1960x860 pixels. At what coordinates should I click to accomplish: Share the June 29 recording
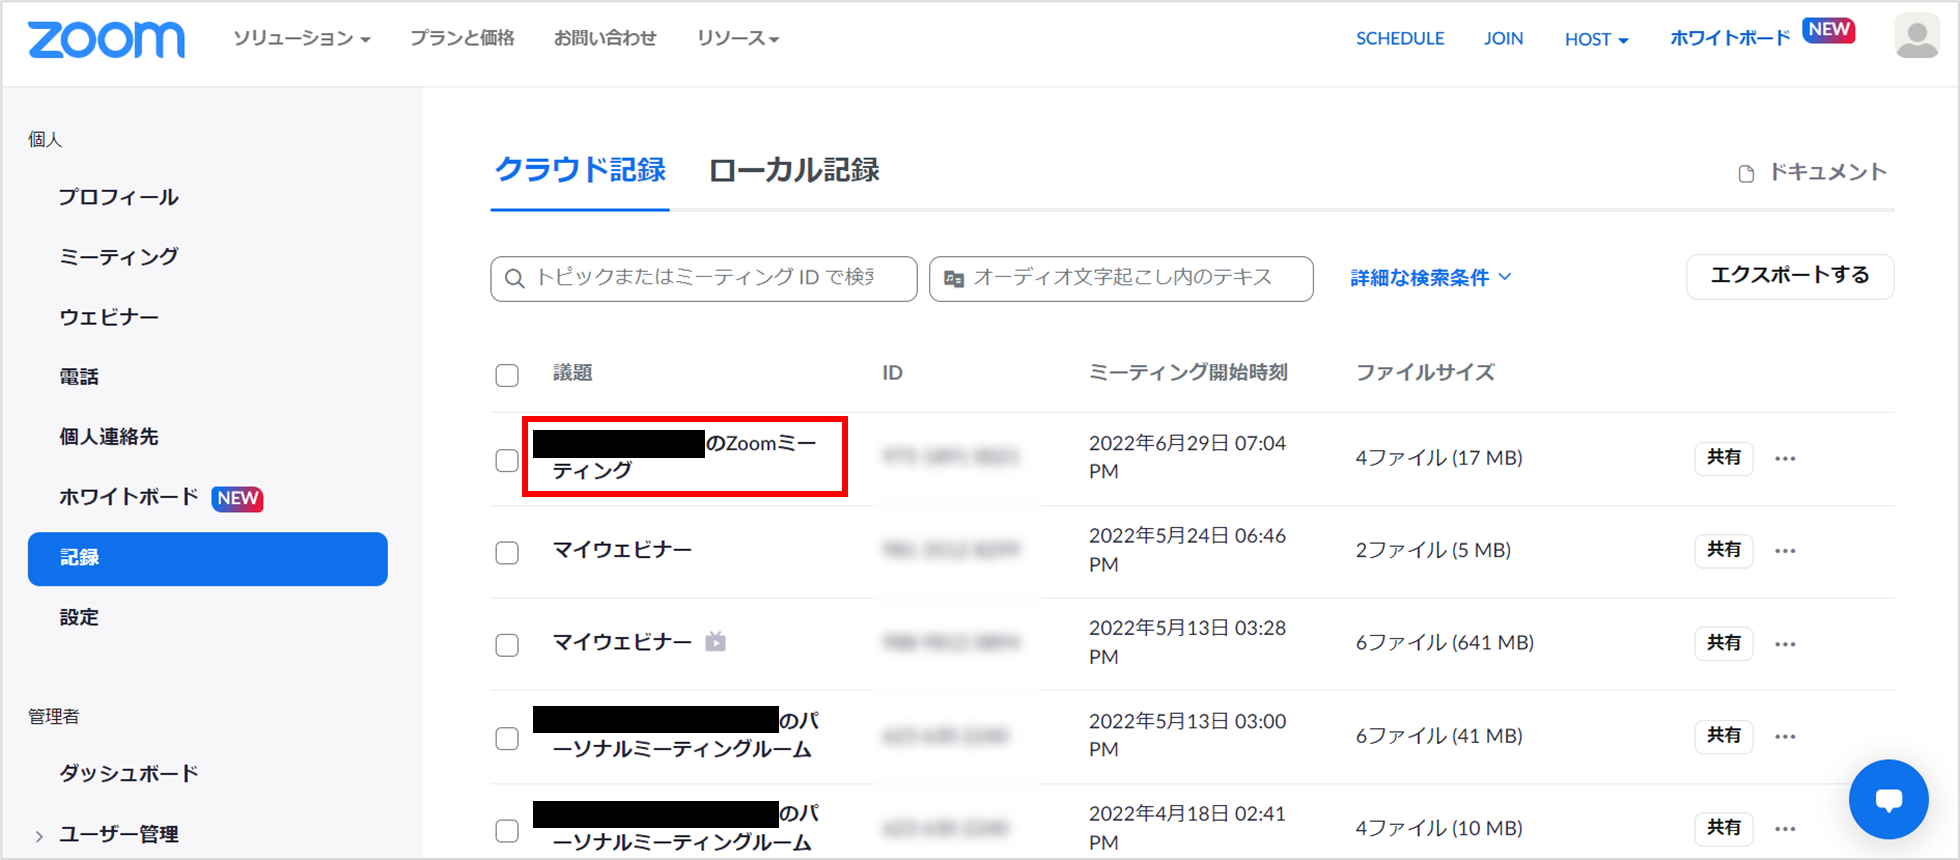(x=1724, y=458)
